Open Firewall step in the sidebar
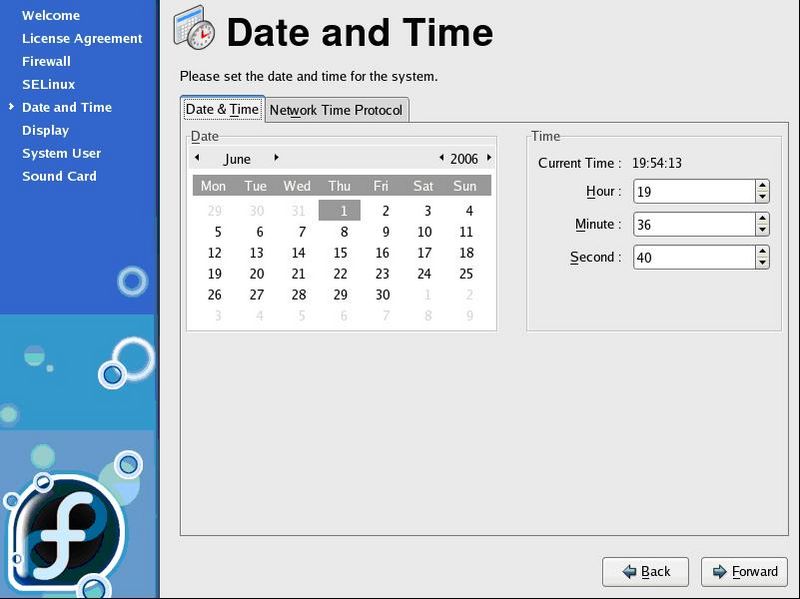800x599 pixels. (x=46, y=61)
